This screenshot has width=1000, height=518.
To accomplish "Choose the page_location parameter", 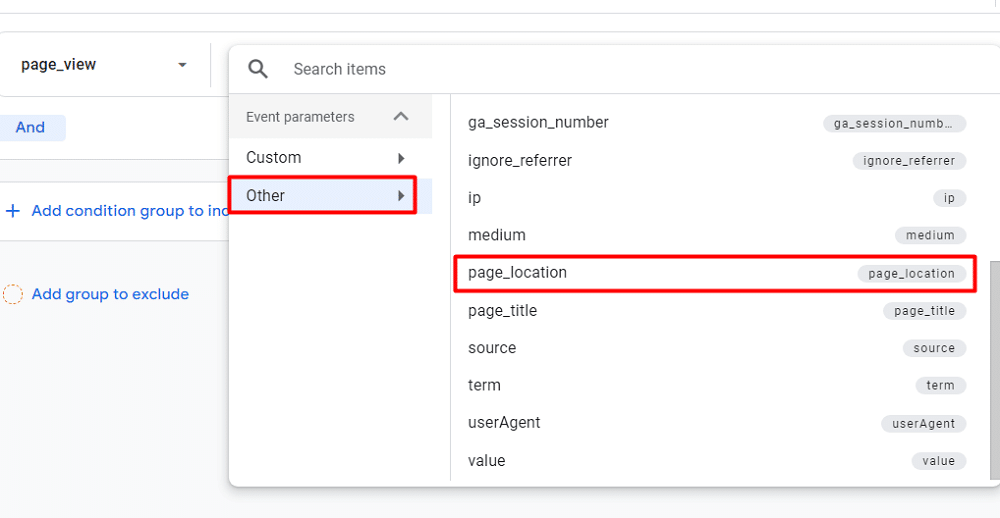I will [517, 273].
